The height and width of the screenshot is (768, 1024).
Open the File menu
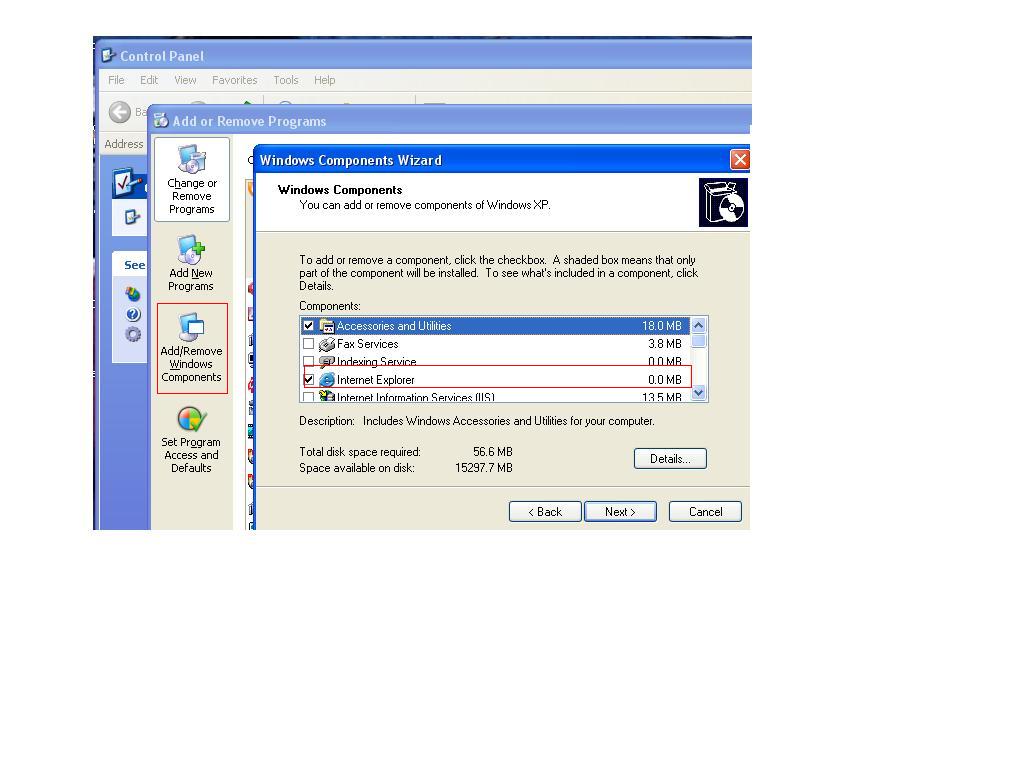click(116, 80)
